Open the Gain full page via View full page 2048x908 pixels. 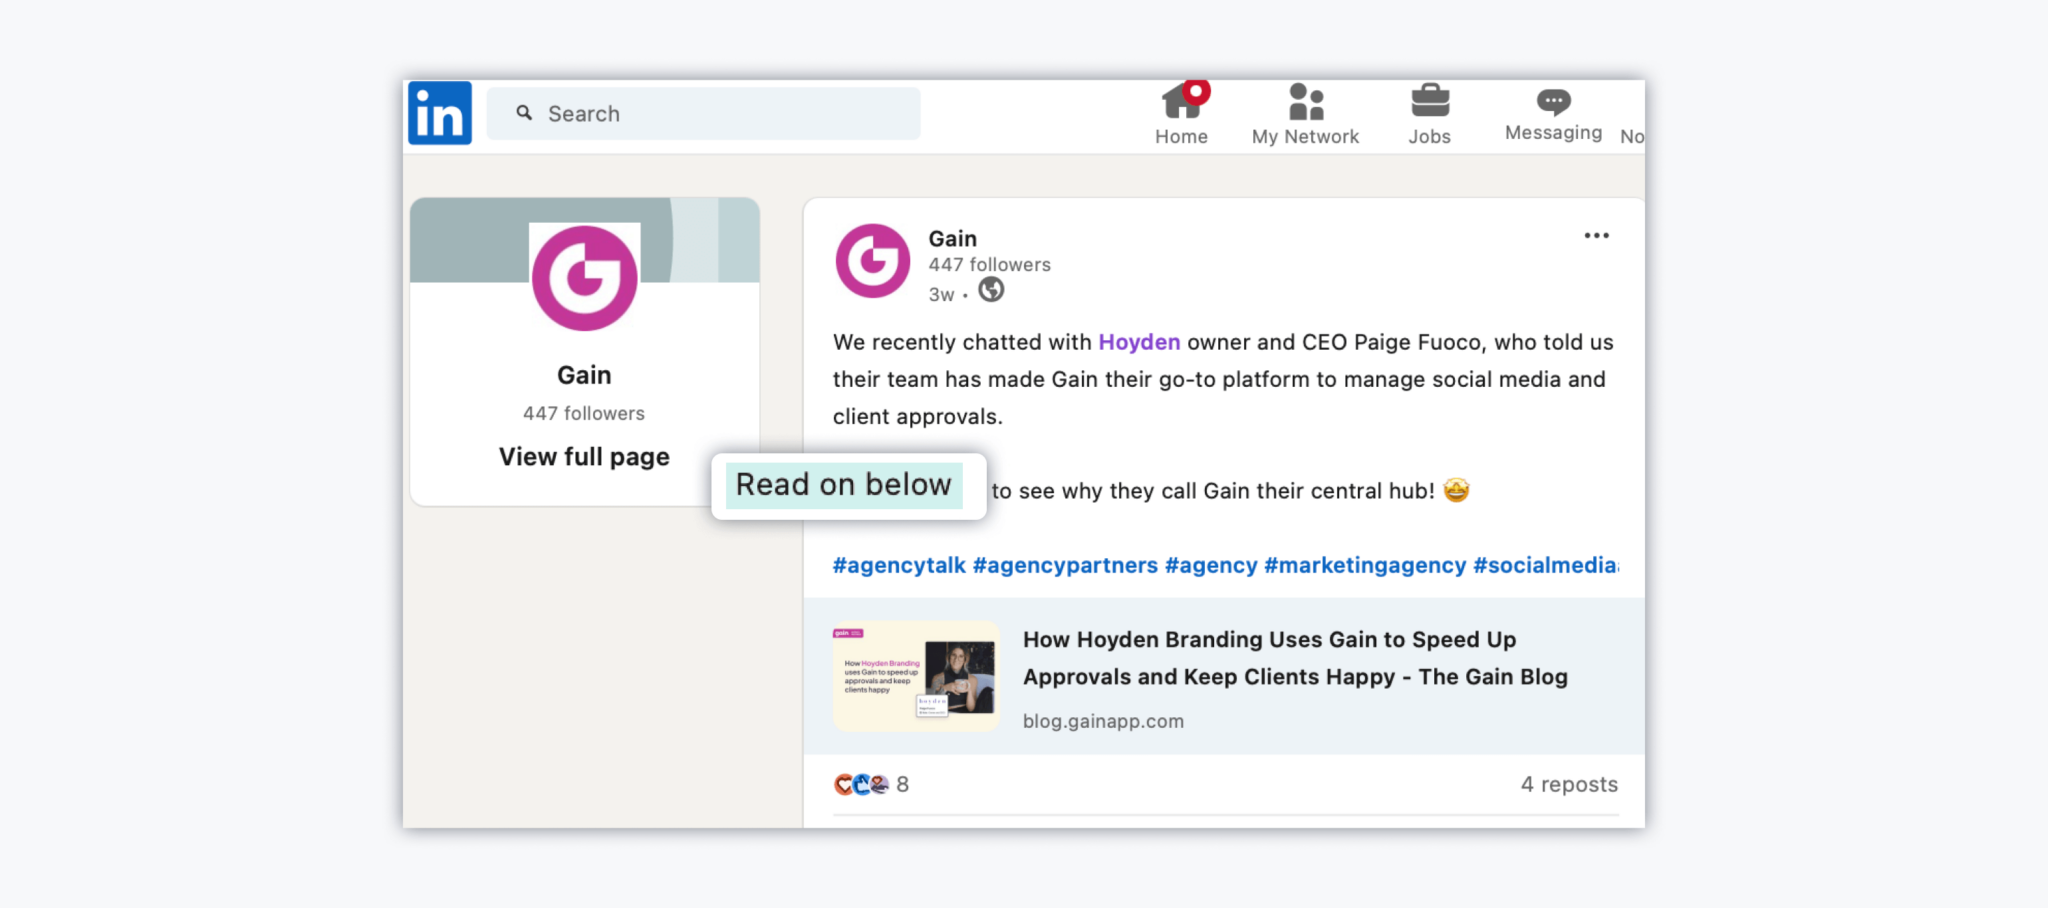tap(584, 456)
